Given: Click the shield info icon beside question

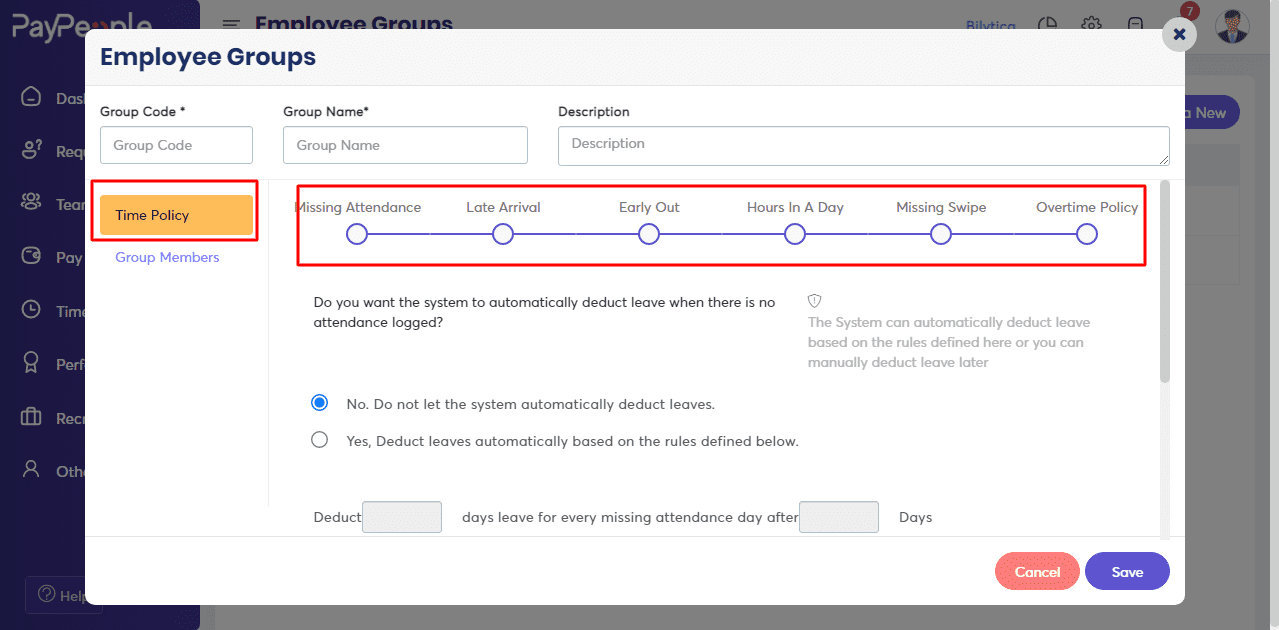Looking at the screenshot, I should click(x=814, y=301).
